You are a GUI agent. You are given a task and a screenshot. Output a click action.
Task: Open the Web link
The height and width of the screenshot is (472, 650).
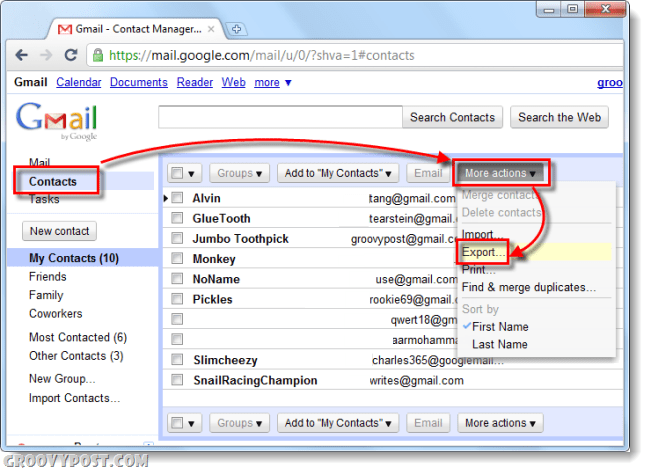(x=233, y=82)
